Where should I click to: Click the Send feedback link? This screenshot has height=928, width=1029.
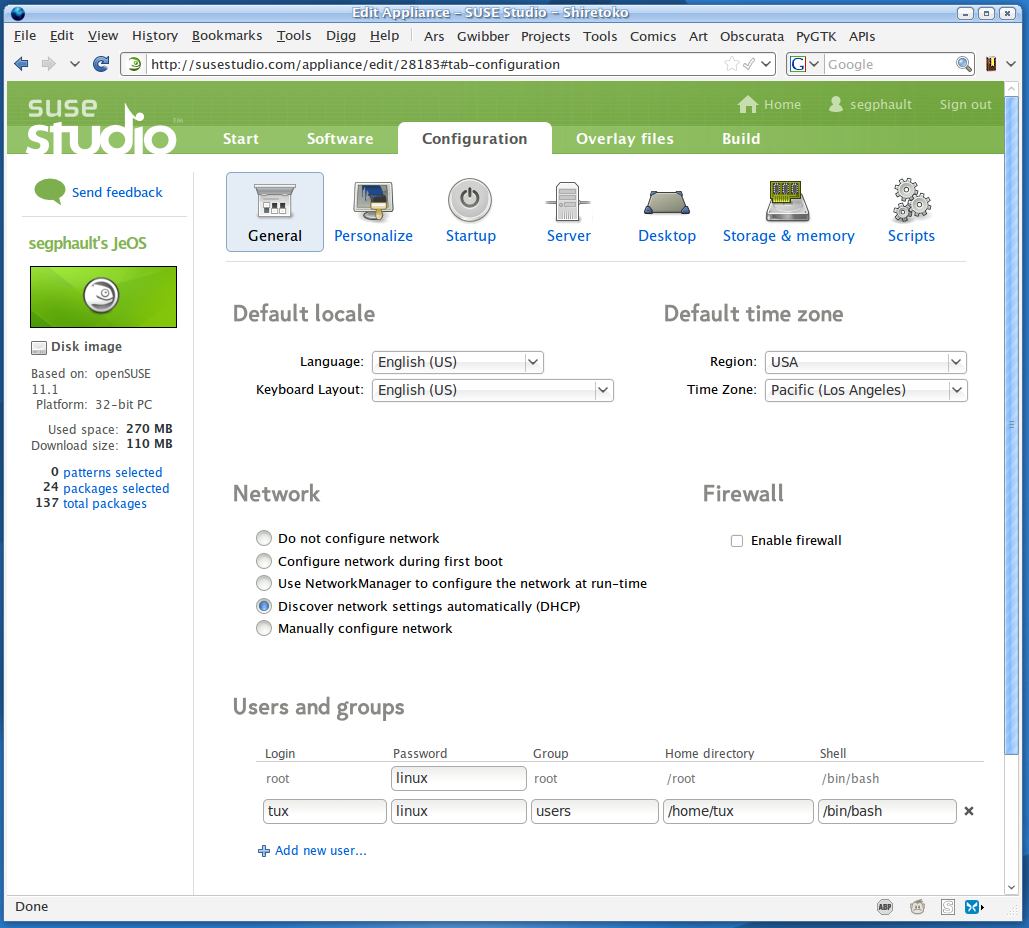click(117, 192)
